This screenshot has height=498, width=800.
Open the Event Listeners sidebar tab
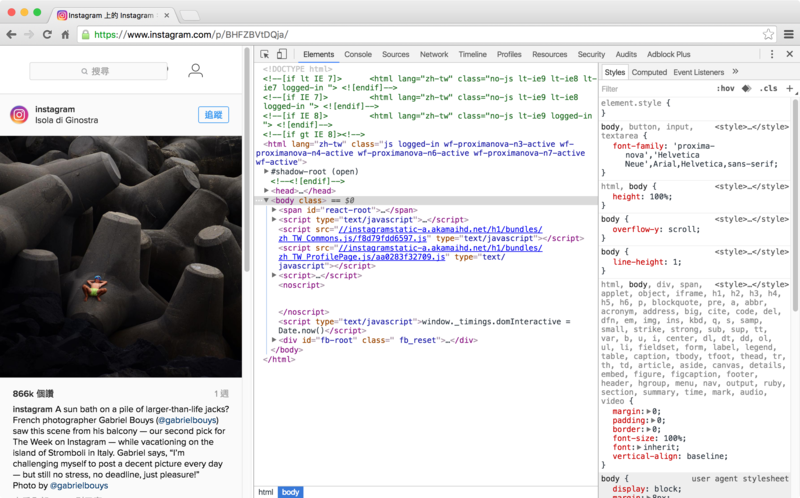pos(698,72)
